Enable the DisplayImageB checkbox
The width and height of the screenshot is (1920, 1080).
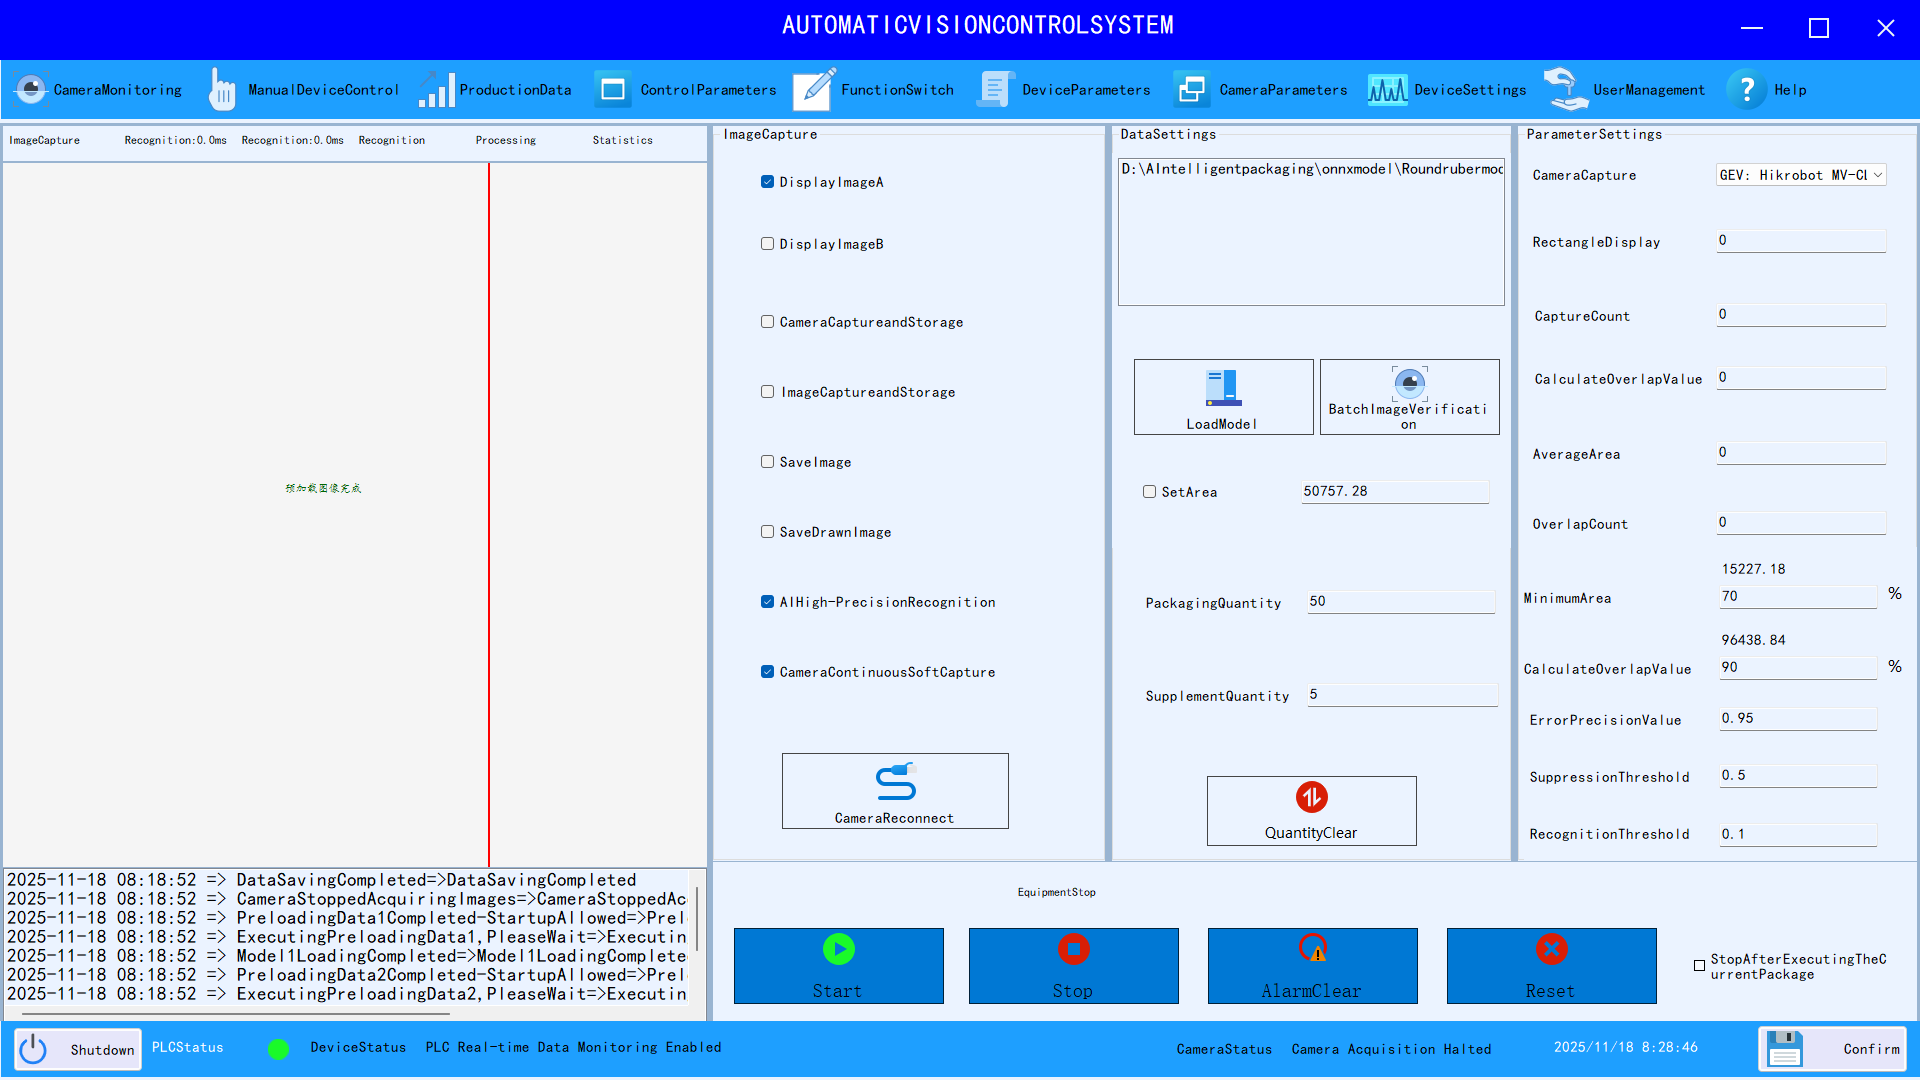767,244
